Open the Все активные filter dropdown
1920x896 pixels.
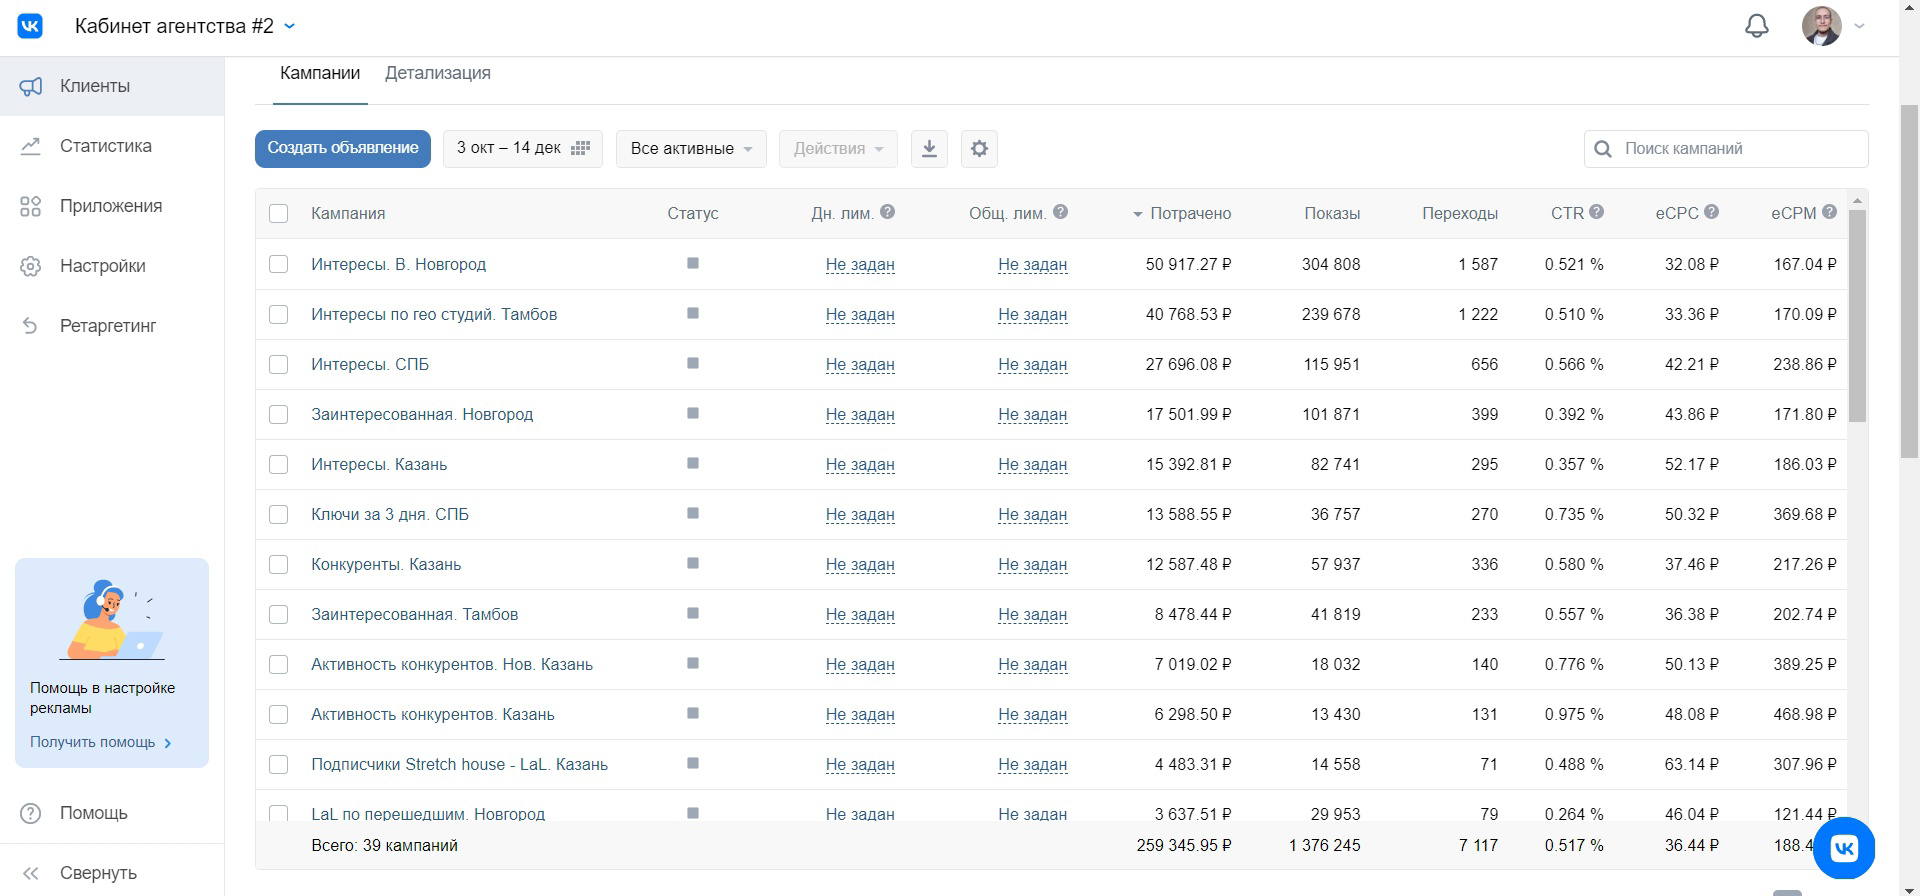tap(691, 148)
